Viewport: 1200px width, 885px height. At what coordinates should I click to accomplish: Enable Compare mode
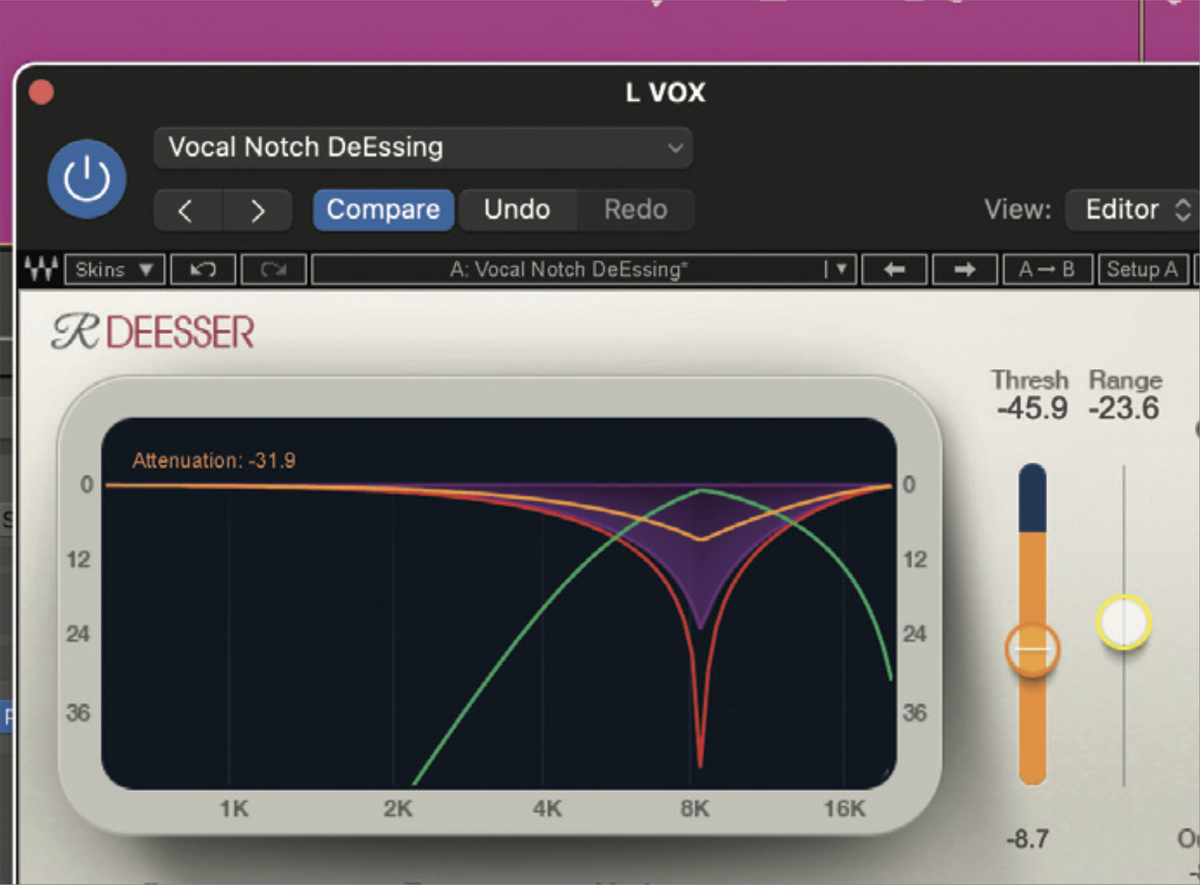tap(383, 210)
